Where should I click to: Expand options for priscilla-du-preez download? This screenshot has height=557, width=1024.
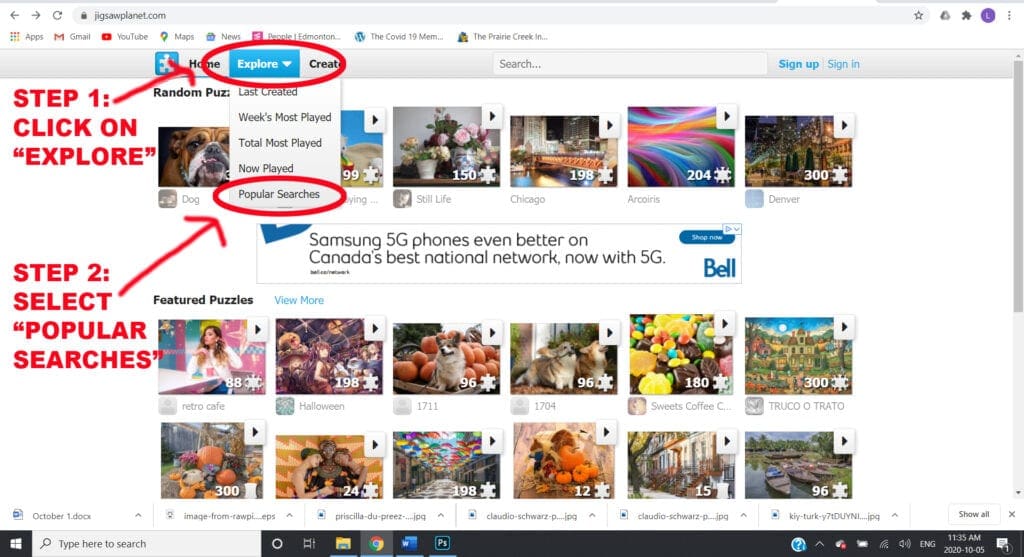click(x=441, y=515)
